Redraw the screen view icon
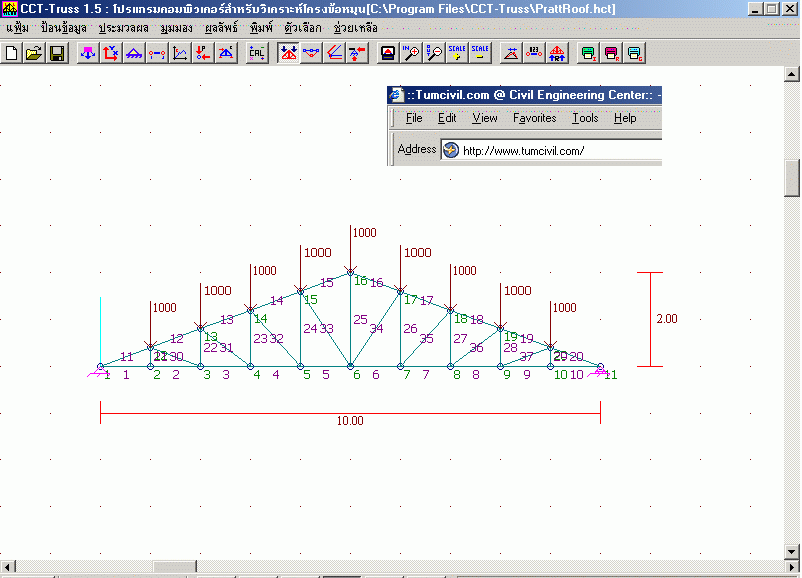This screenshot has height=578, width=802. [388, 53]
